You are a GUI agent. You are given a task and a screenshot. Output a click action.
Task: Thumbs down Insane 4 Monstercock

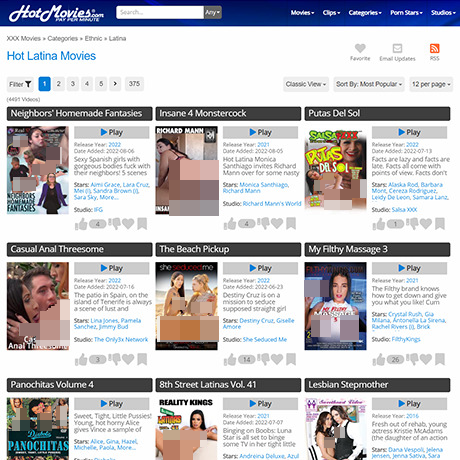tap(264, 224)
